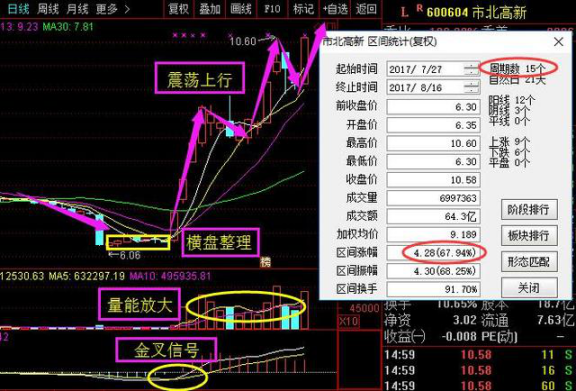Click the 板块排行 sector ranking button
This screenshot has height=391, width=576.
(529, 235)
